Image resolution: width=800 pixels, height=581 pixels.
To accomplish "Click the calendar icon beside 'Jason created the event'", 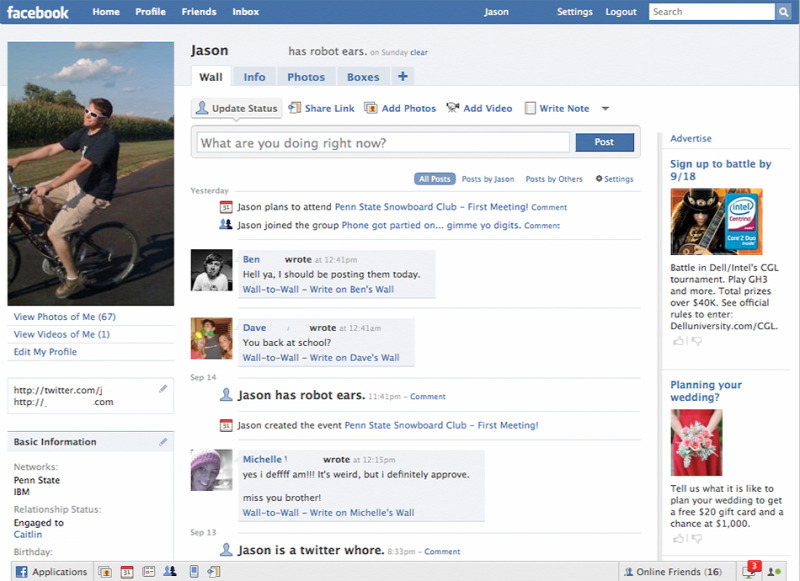I will (x=226, y=425).
